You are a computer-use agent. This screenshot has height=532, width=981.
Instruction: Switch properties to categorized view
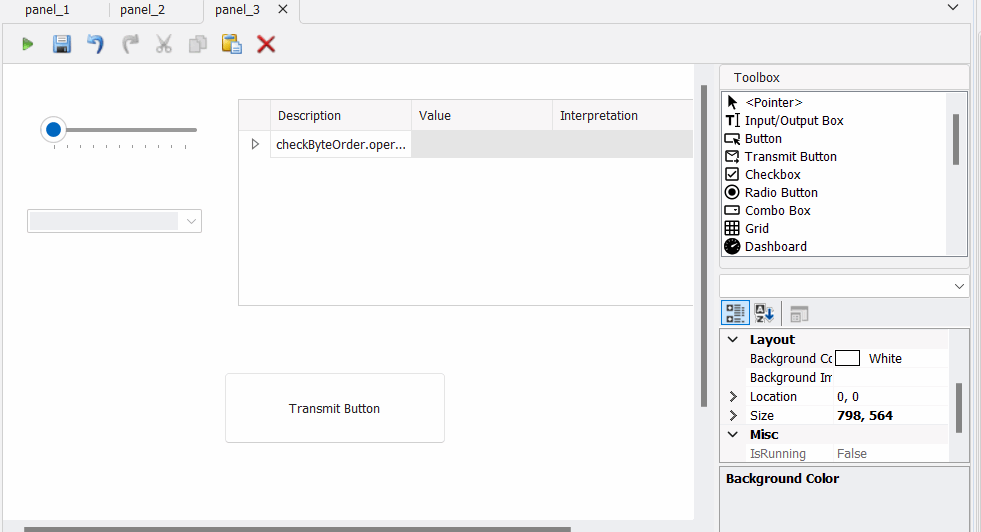click(735, 313)
